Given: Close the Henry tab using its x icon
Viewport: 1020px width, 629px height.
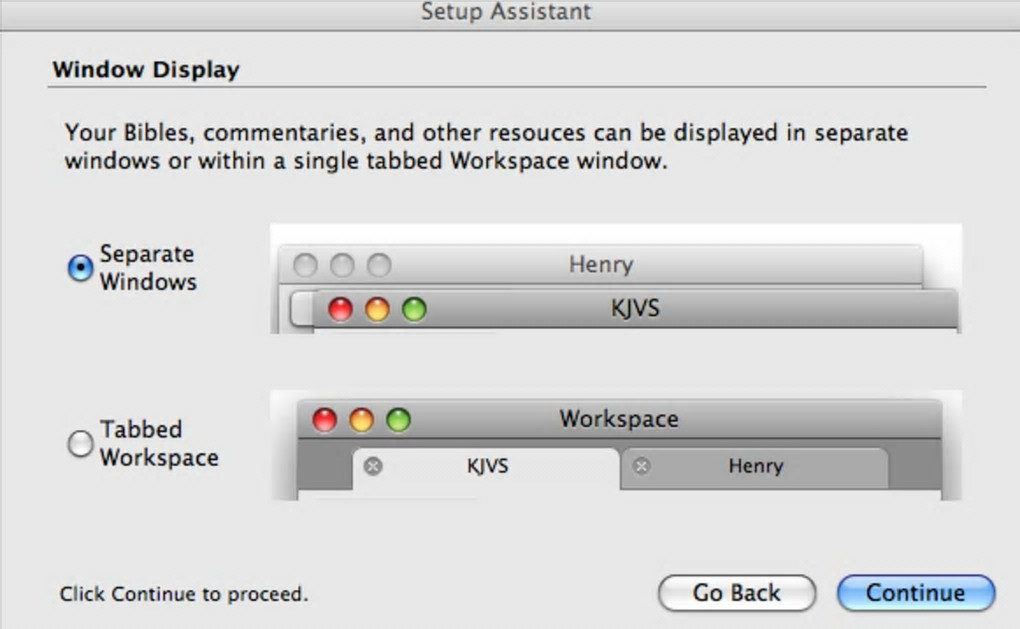Looking at the screenshot, I should click(642, 466).
